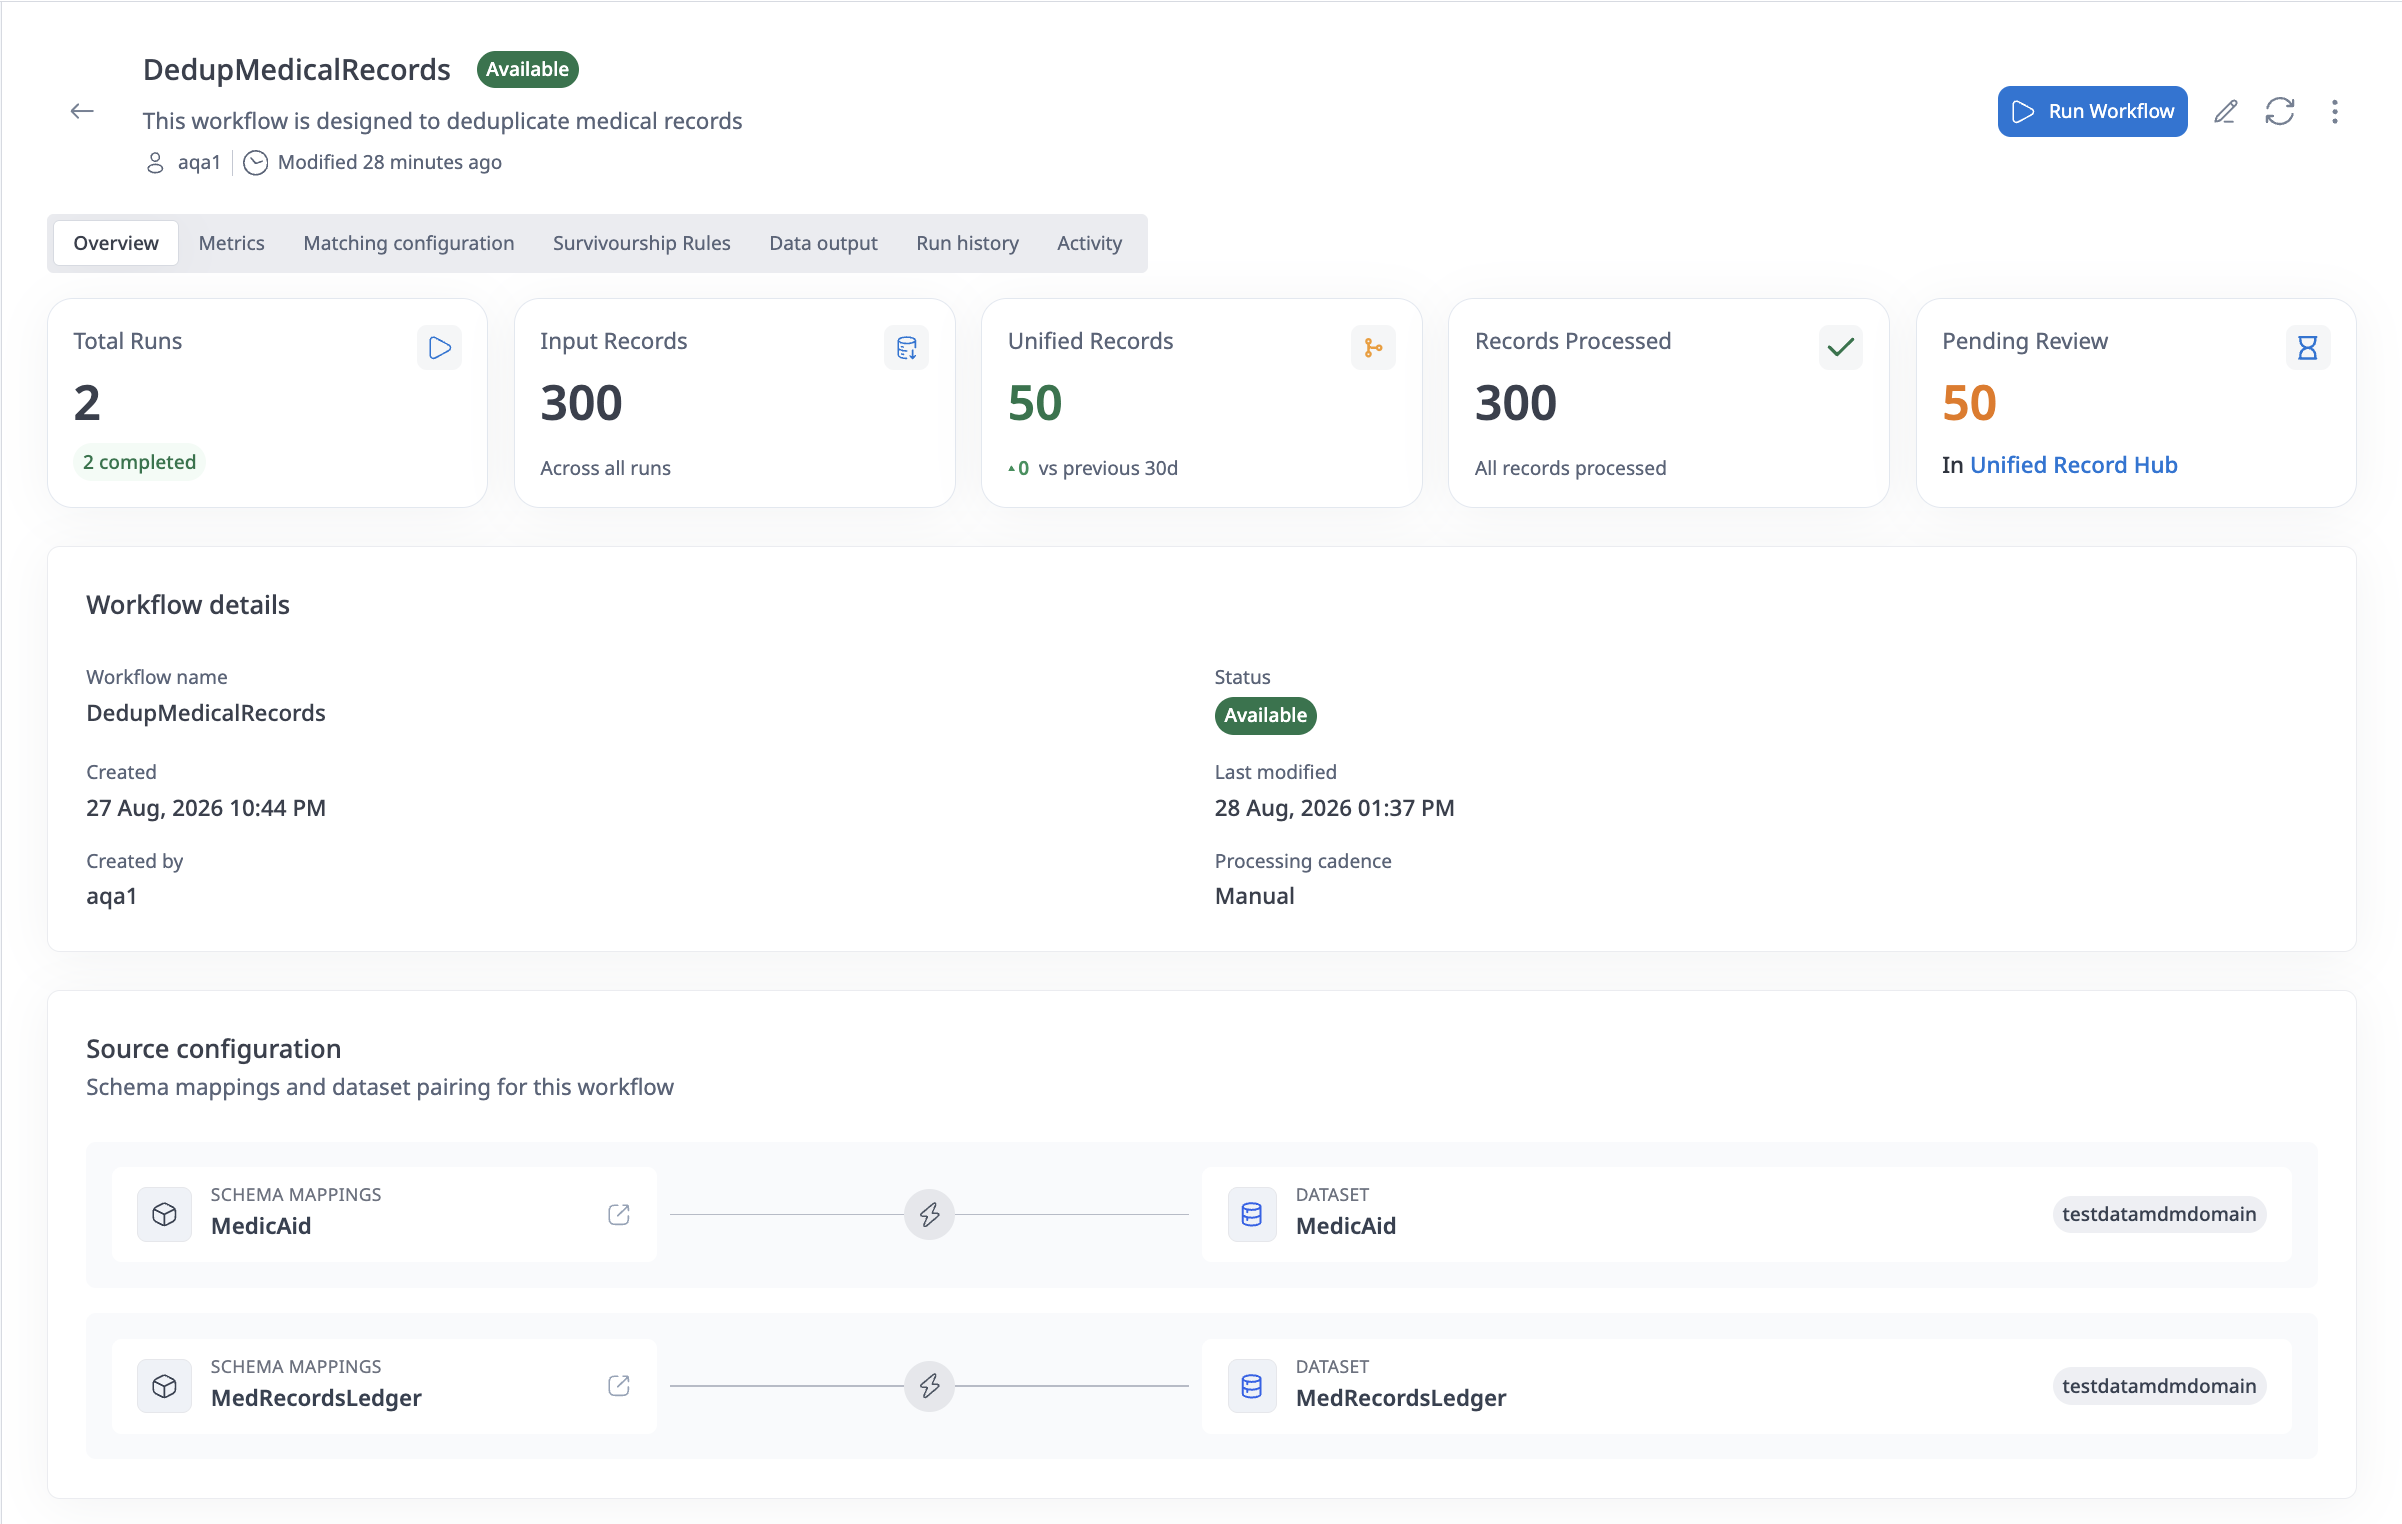
Task: Click the MedRecordsLedger schema mappings cube icon
Action: point(164,1386)
